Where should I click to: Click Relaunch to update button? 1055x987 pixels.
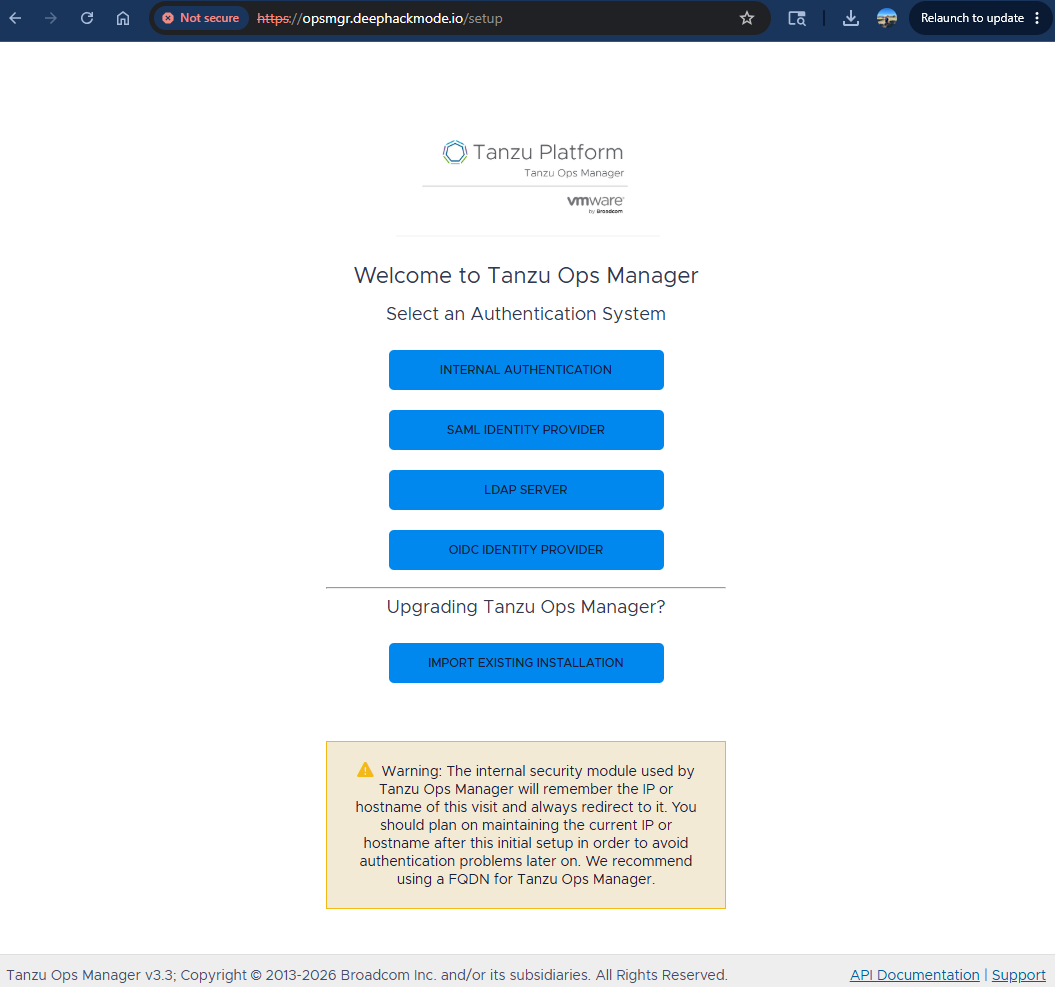972,18
